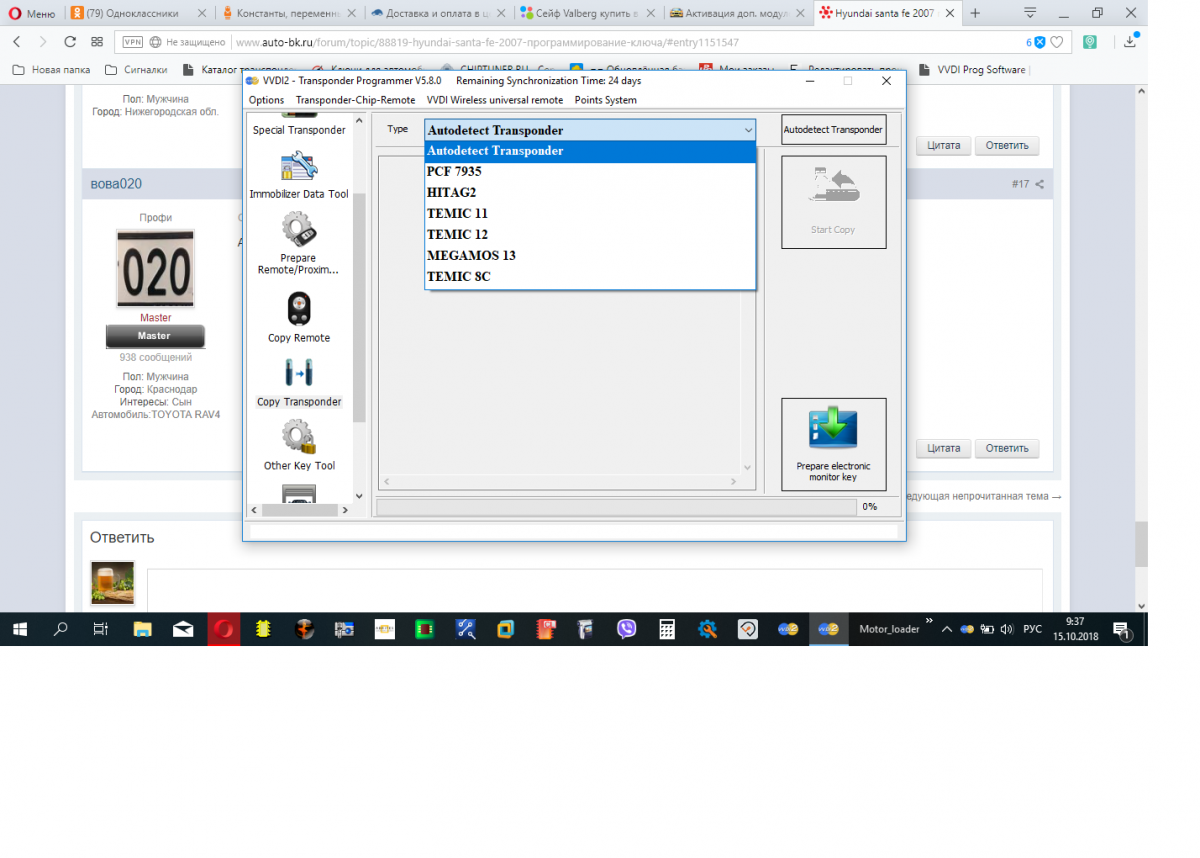The width and height of the screenshot is (1200, 858).
Task: Click the sidebar horizontal scroll-left arrow
Action: pos(253,510)
